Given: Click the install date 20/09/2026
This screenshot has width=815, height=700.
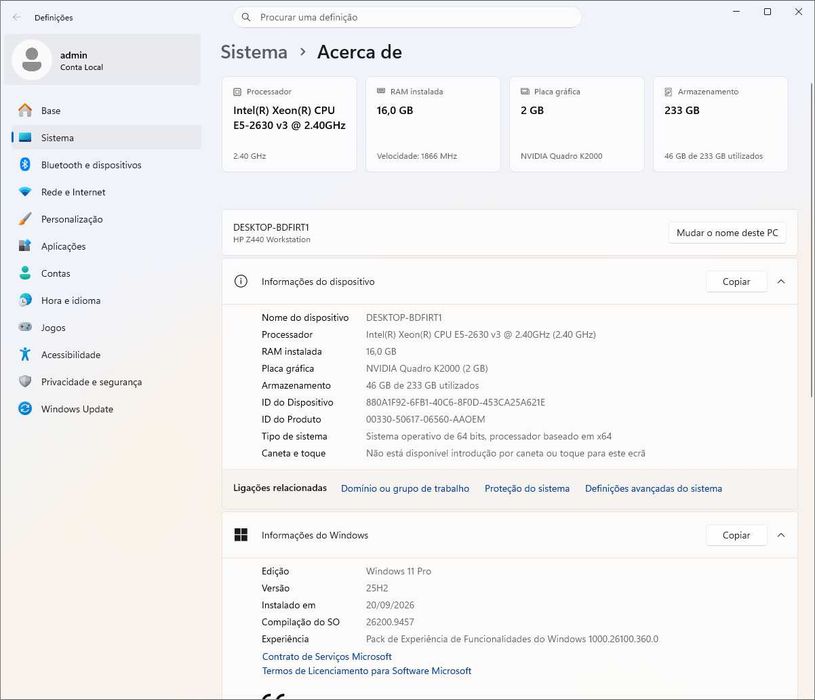Looking at the screenshot, I should coord(390,605).
